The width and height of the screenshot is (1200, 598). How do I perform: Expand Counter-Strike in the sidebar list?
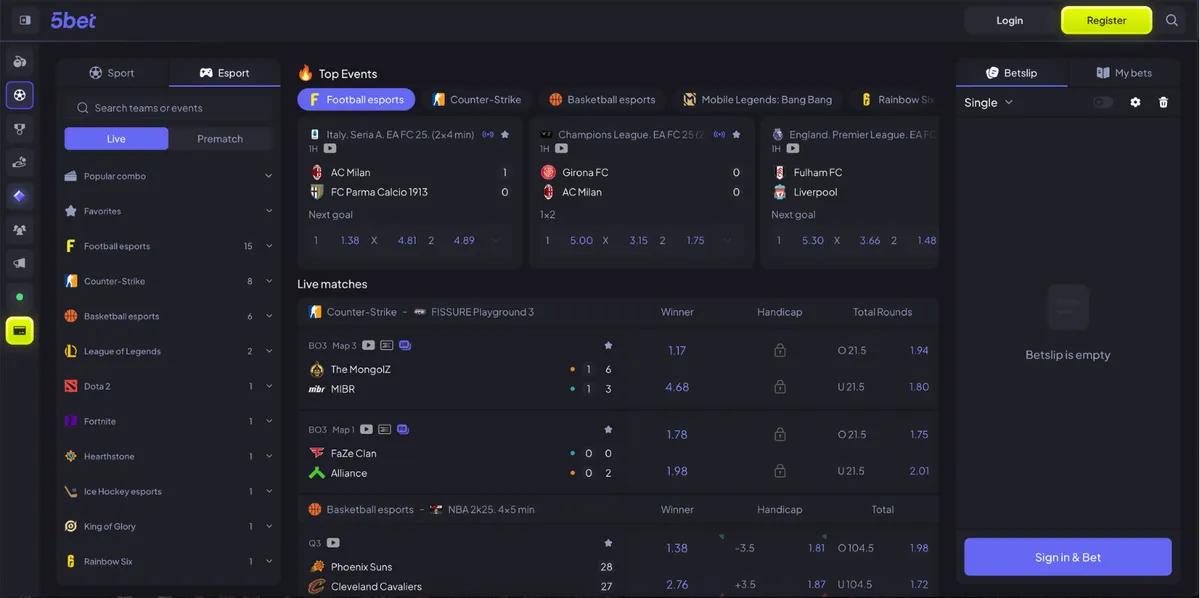pyautogui.click(x=168, y=281)
